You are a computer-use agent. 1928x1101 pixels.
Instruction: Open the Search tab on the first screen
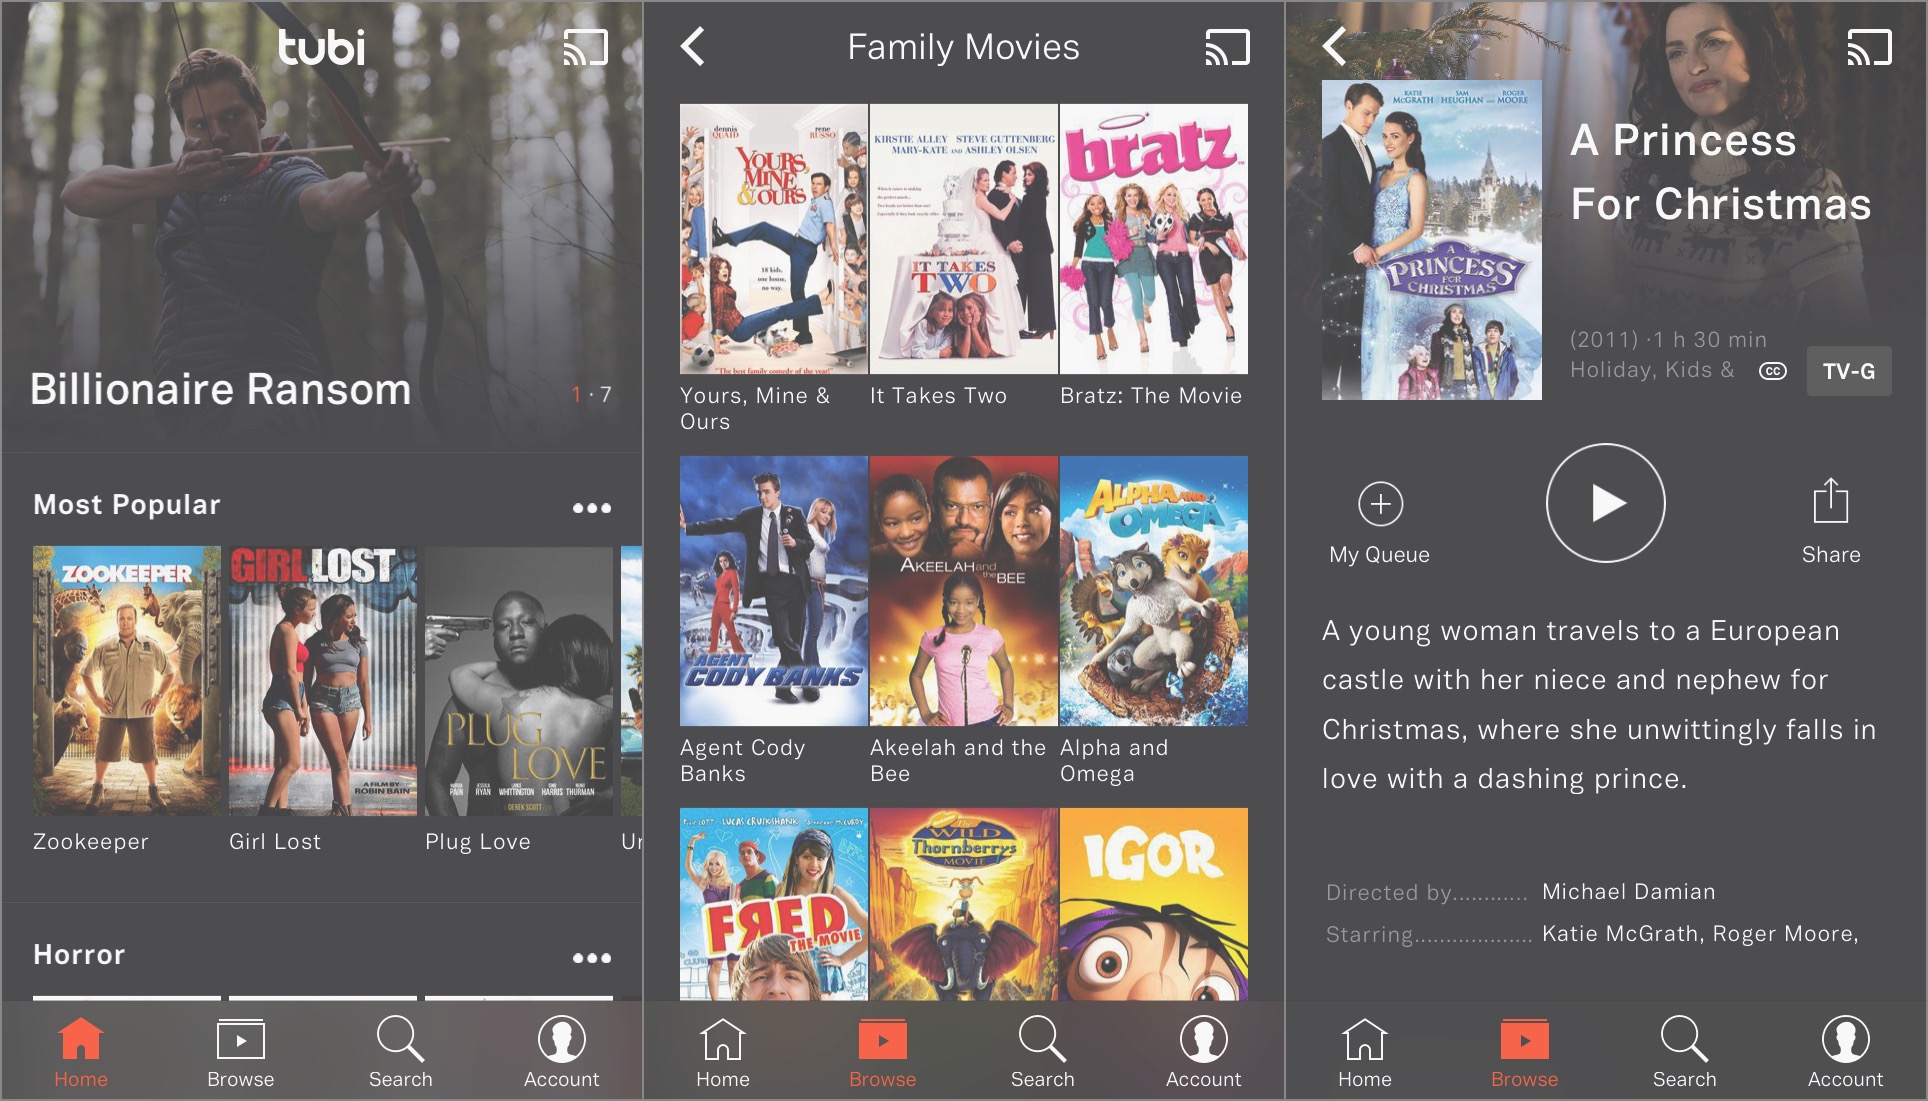click(401, 1053)
